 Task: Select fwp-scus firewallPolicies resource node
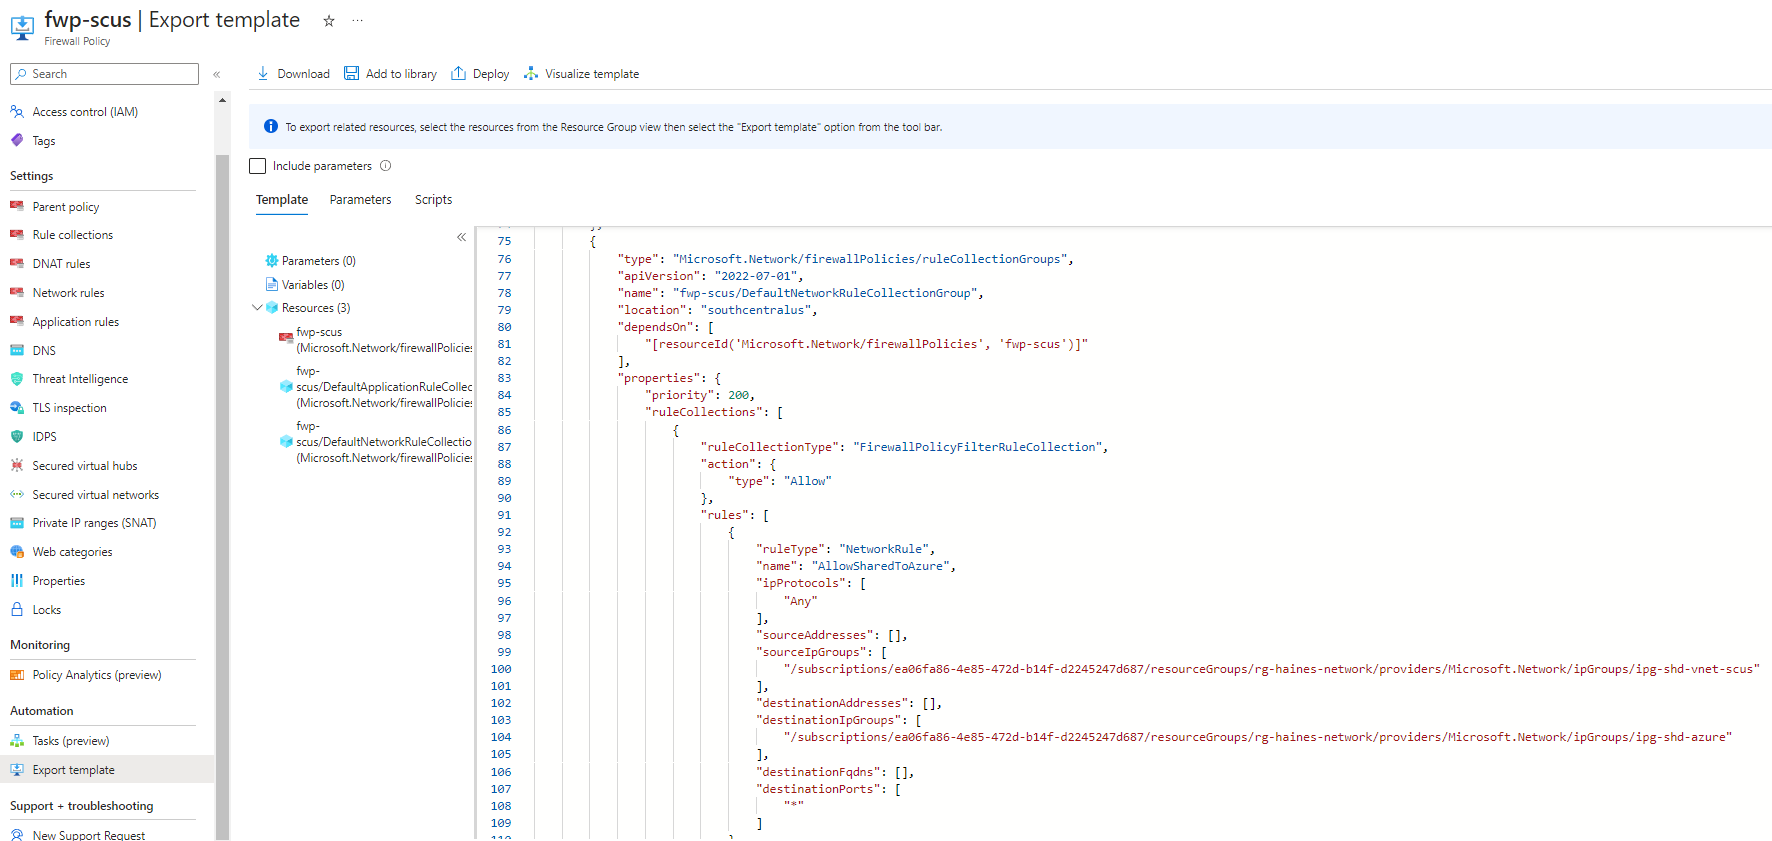pos(376,340)
